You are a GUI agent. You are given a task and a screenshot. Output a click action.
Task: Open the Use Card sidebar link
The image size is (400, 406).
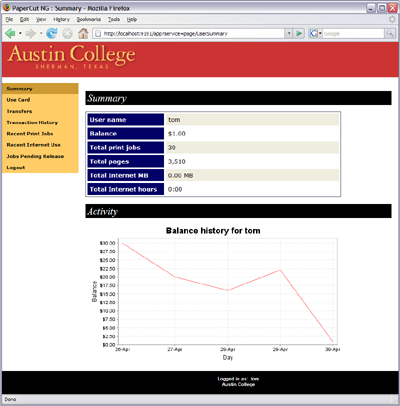tap(18, 100)
